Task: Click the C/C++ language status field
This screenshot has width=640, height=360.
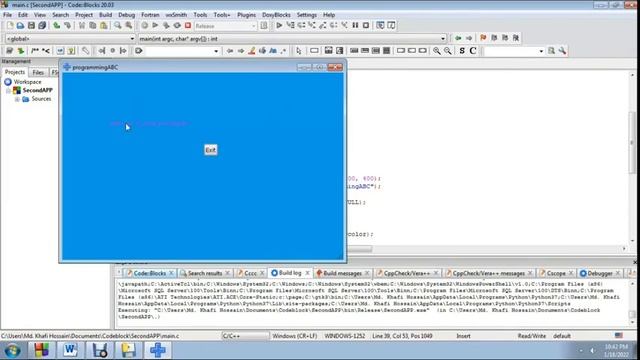Action: tap(245, 336)
